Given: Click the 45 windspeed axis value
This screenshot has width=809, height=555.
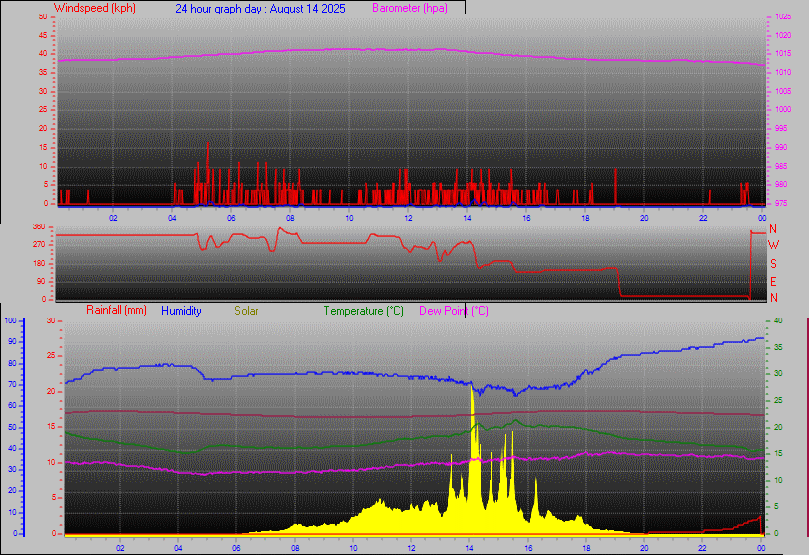Looking at the screenshot, I should 43,35.
